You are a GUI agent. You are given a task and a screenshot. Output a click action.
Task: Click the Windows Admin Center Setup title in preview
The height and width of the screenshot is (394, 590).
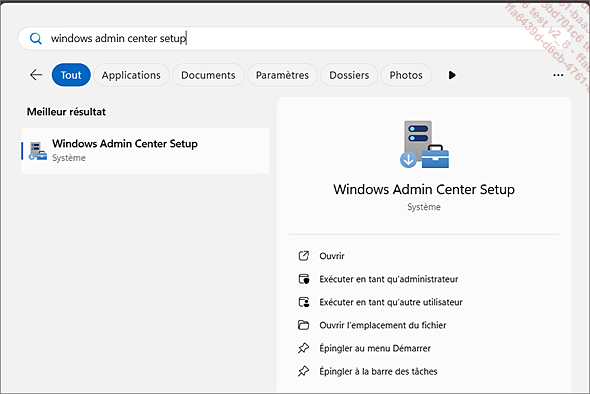pyautogui.click(x=424, y=189)
